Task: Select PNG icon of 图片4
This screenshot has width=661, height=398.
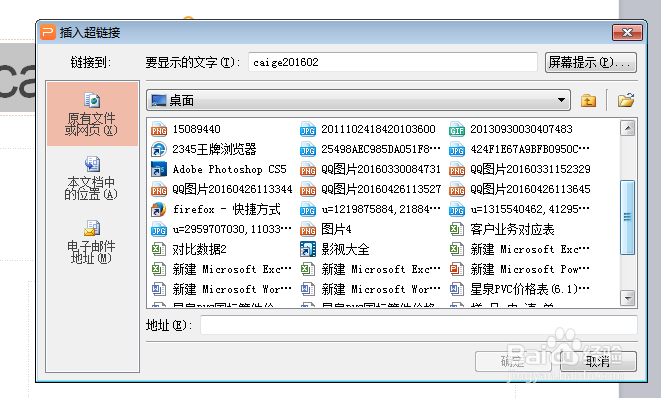Action: tap(308, 229)
